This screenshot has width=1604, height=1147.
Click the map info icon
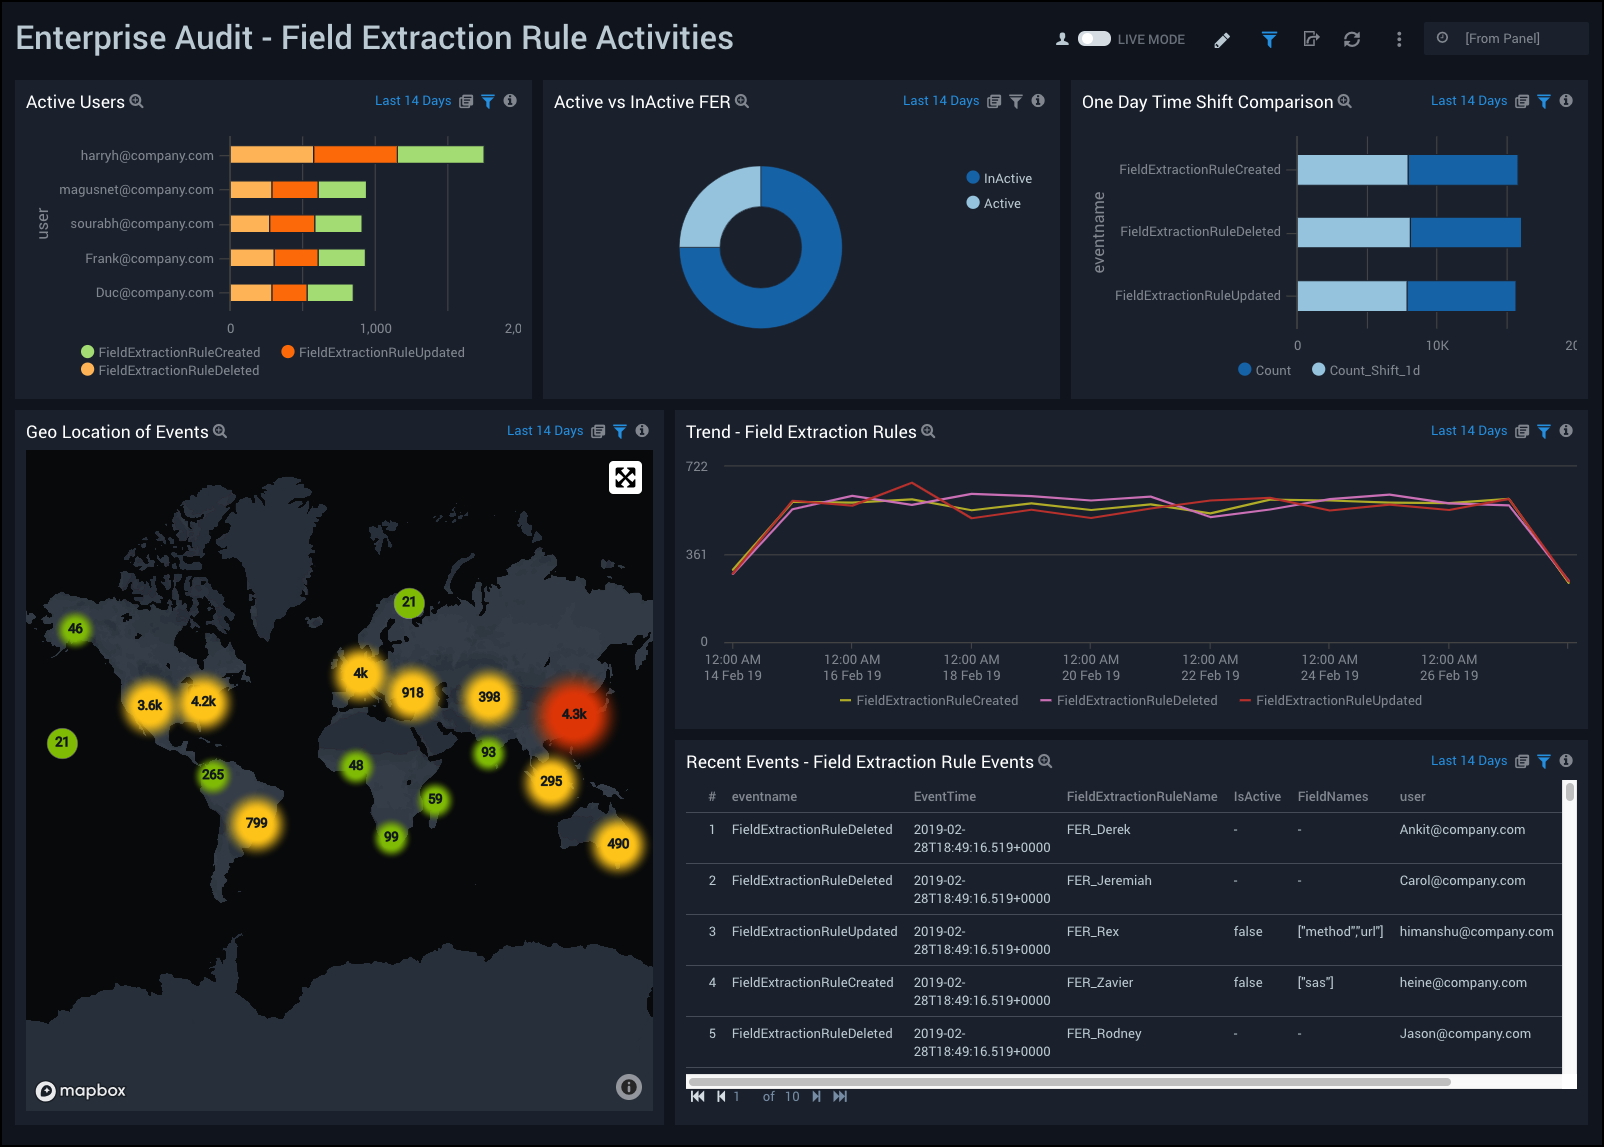[x=628, y=1087]
